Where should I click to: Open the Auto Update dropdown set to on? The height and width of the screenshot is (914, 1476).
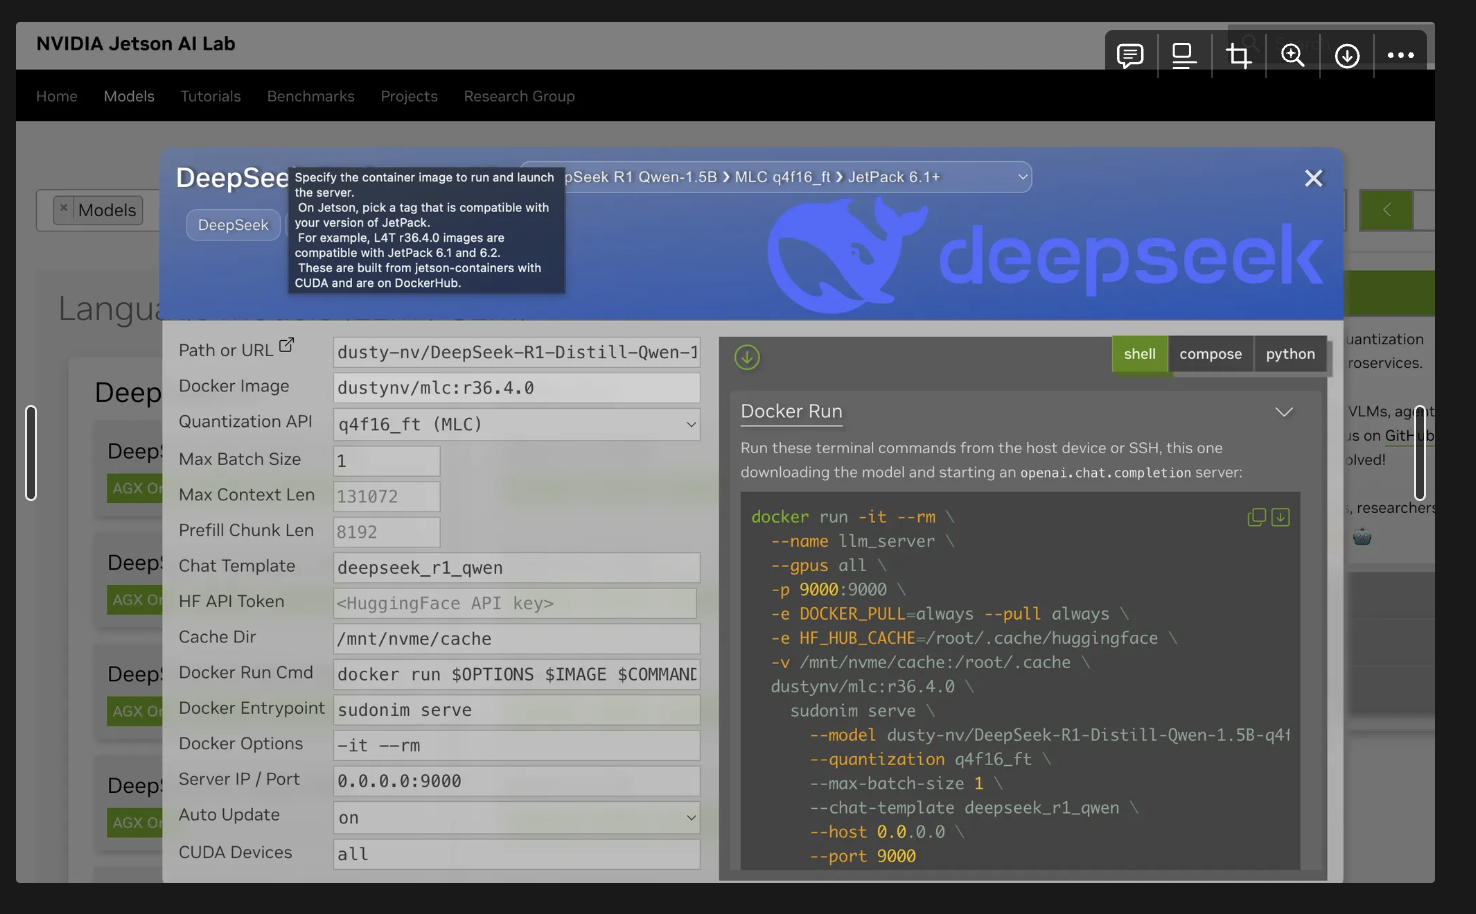[x=516, y=817]
